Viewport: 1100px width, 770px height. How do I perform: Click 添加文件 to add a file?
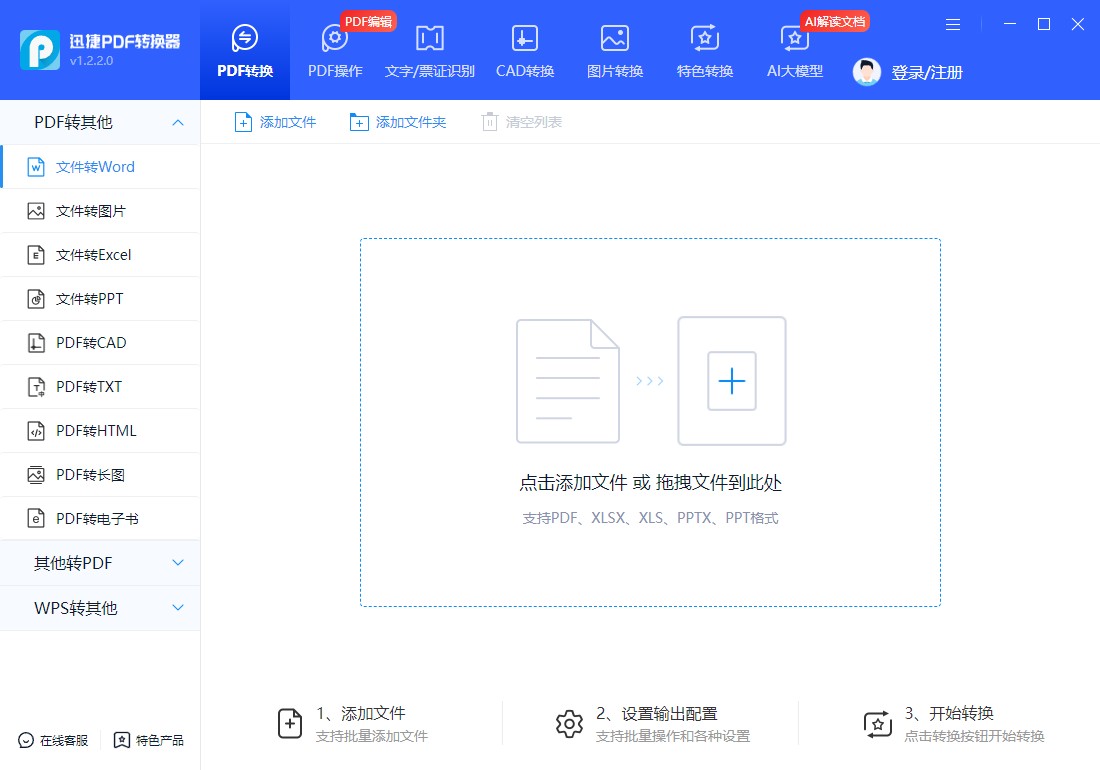point(276,121)
